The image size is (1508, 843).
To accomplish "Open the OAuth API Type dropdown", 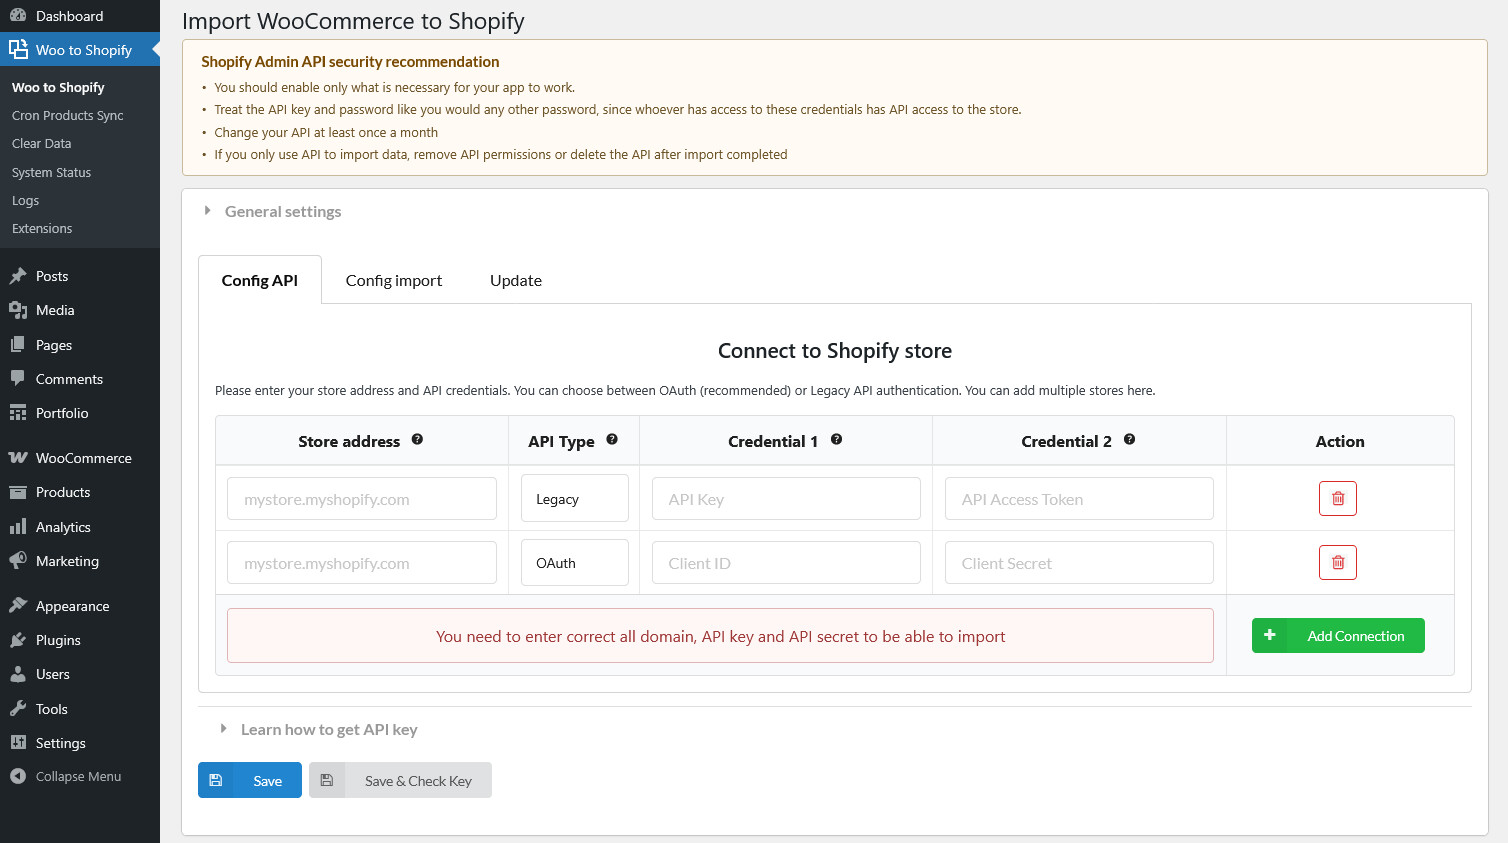I will point(574,563).
